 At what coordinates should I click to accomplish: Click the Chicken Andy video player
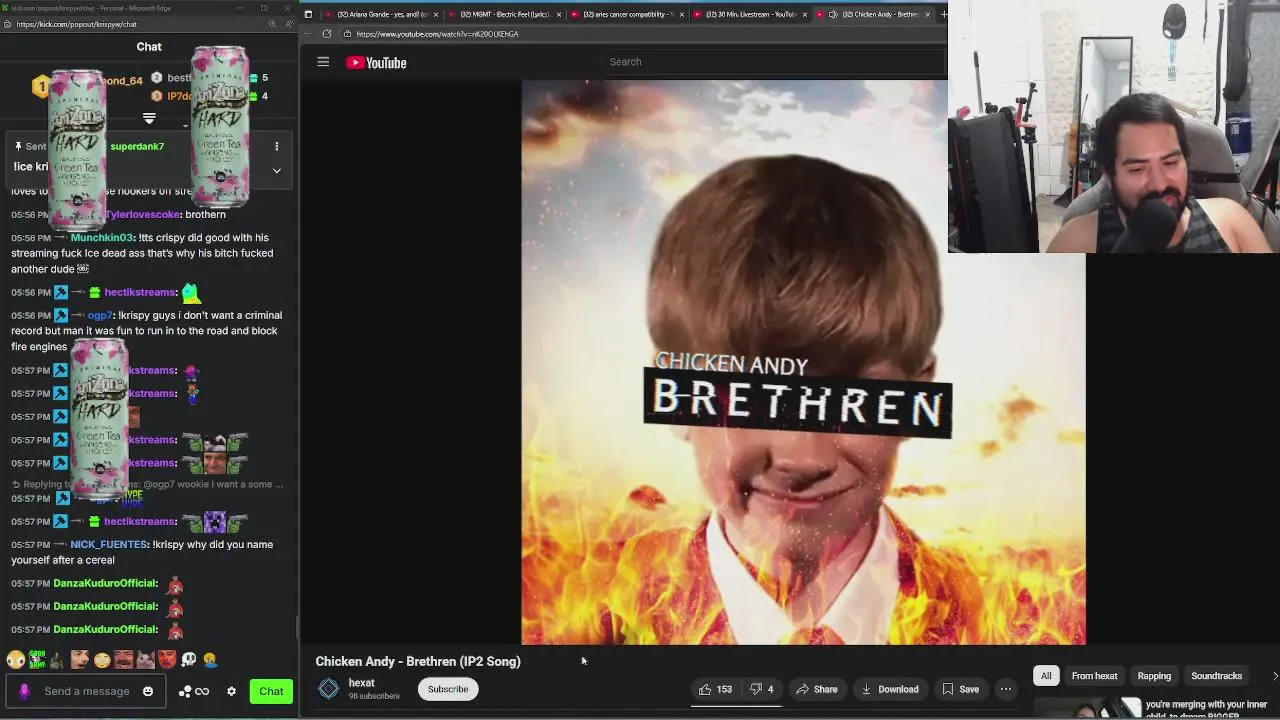[803, 363]
